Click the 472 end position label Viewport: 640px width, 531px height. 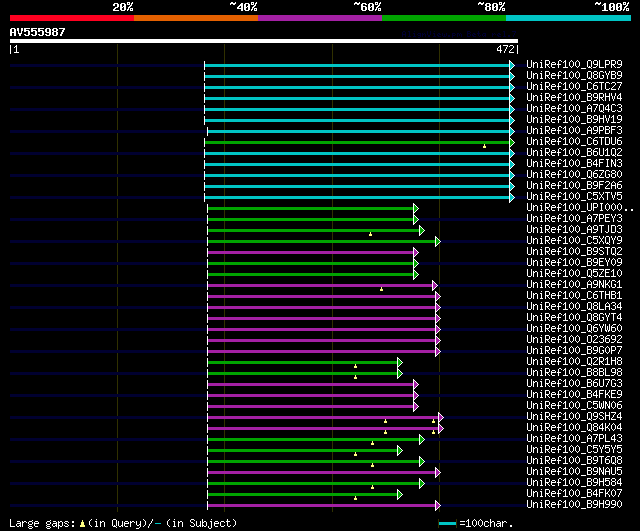[x=505, y=49]
